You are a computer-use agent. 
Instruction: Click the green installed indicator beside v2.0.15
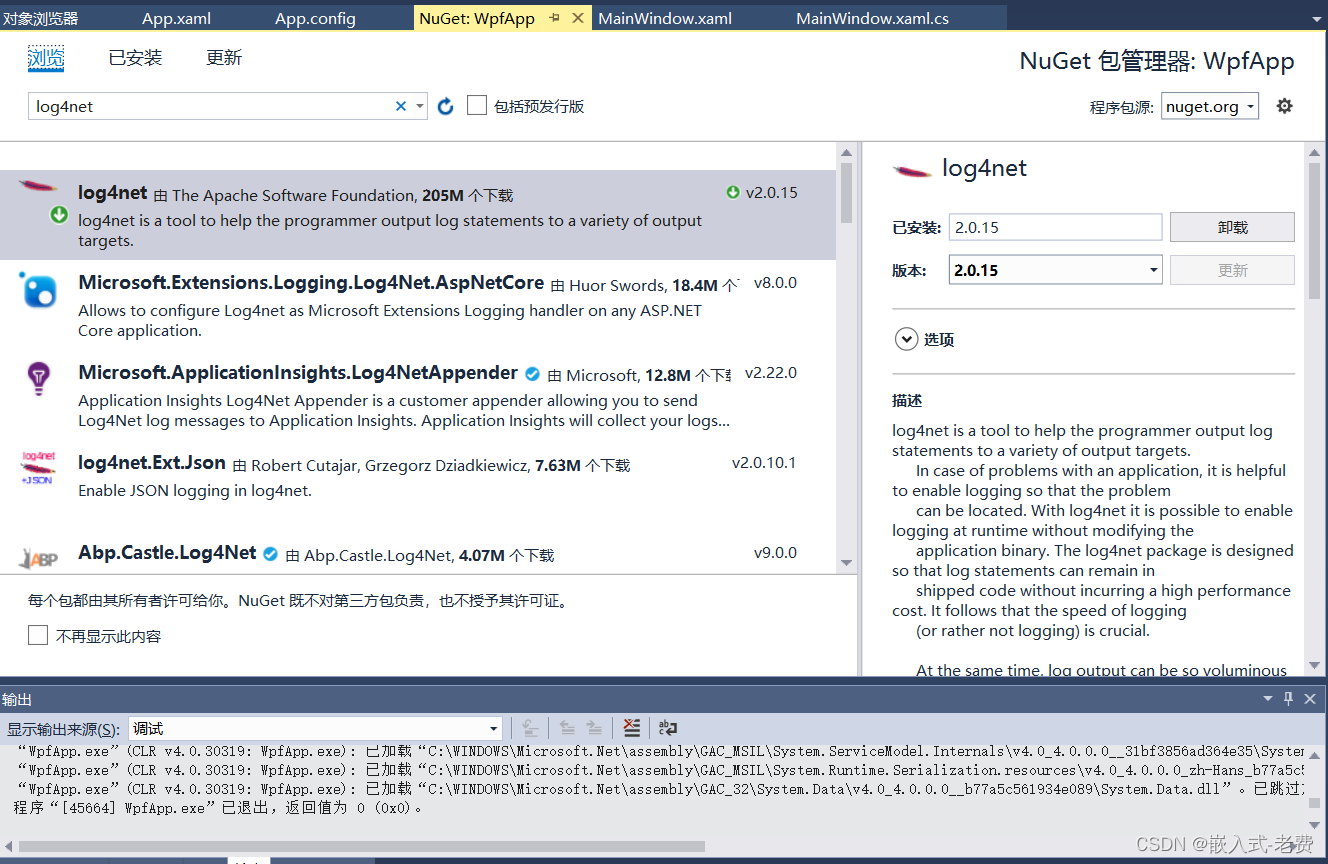click(733, 192)
